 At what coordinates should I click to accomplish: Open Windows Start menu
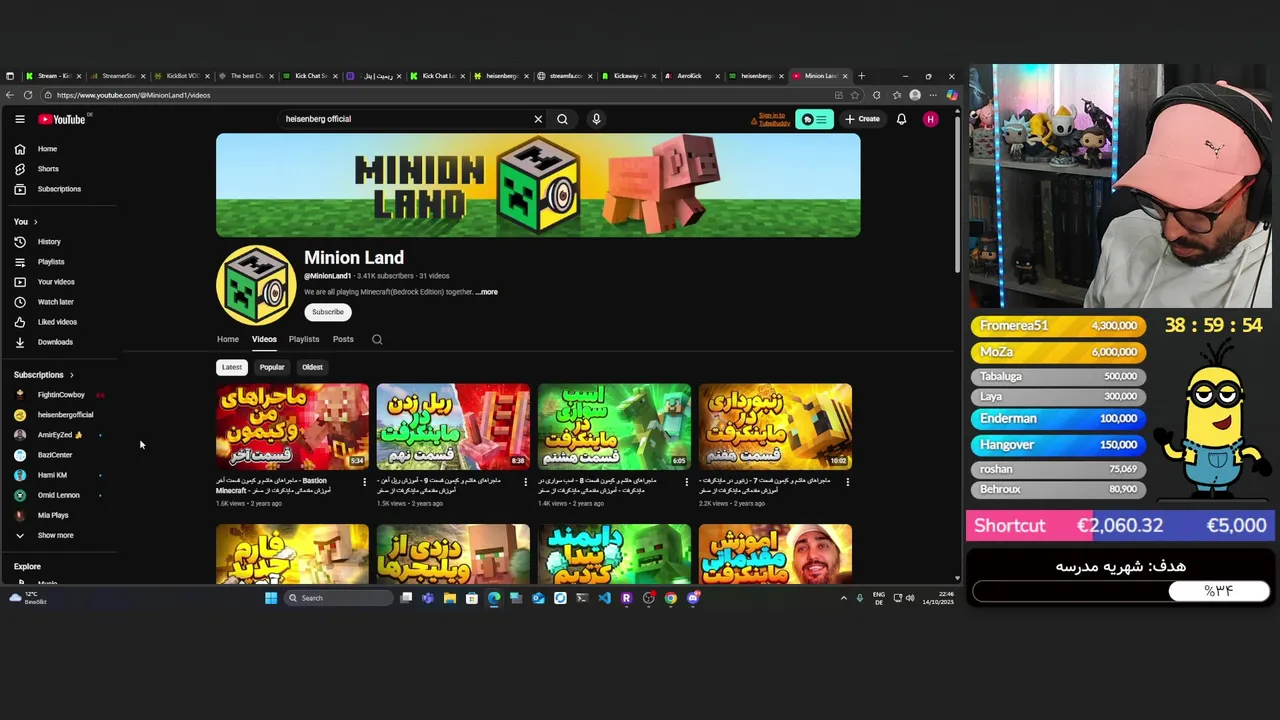(x=270, y=598)
